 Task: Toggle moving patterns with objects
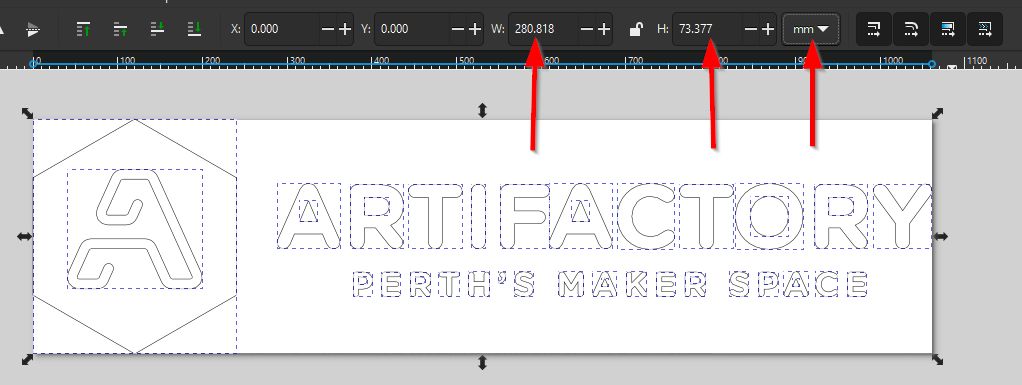click(x=986, y=29)
